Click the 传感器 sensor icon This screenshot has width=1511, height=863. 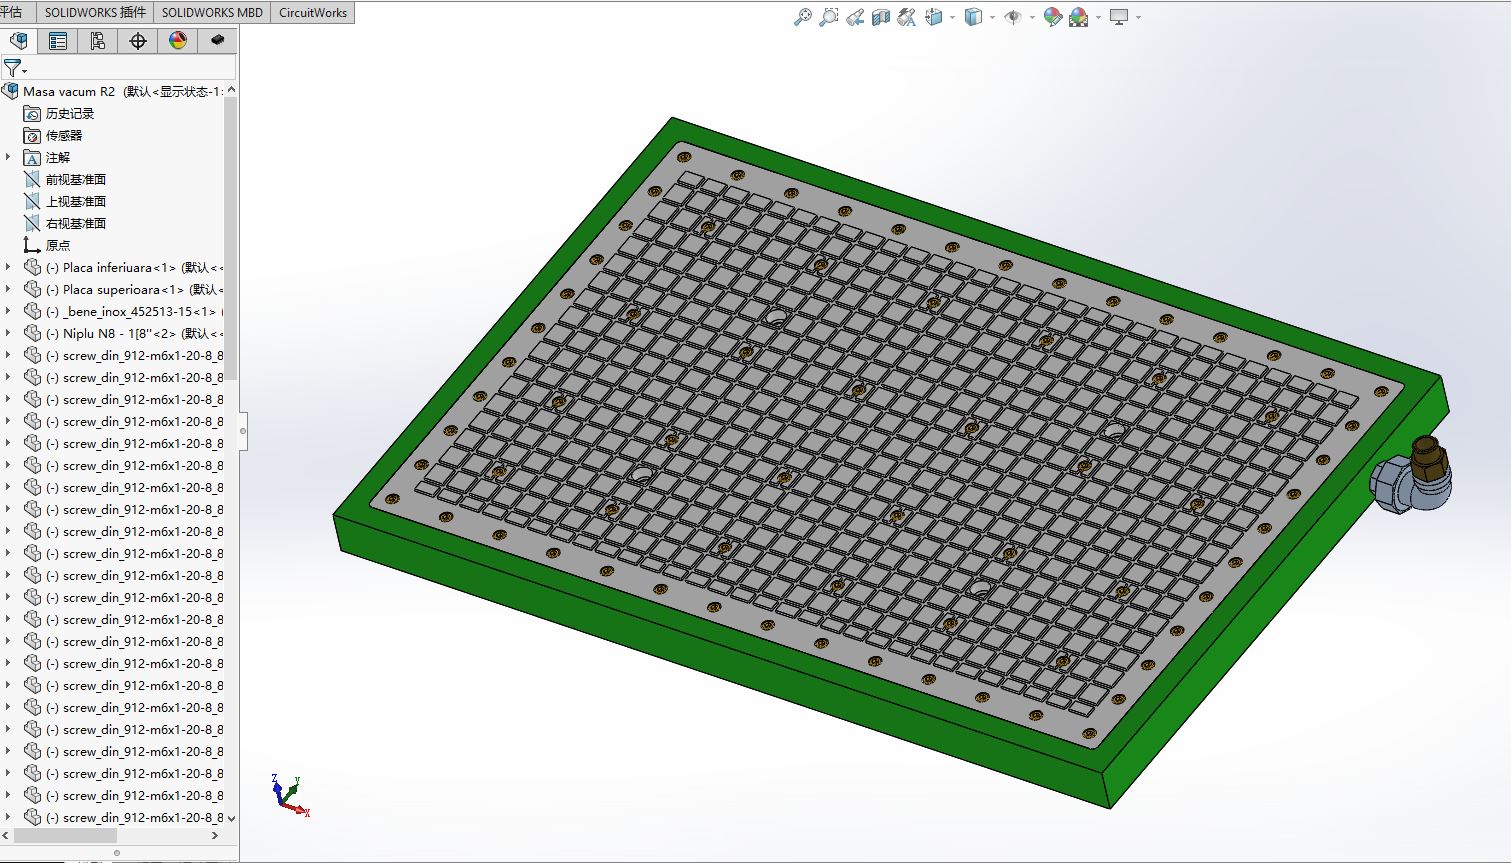tap(32, 135)
